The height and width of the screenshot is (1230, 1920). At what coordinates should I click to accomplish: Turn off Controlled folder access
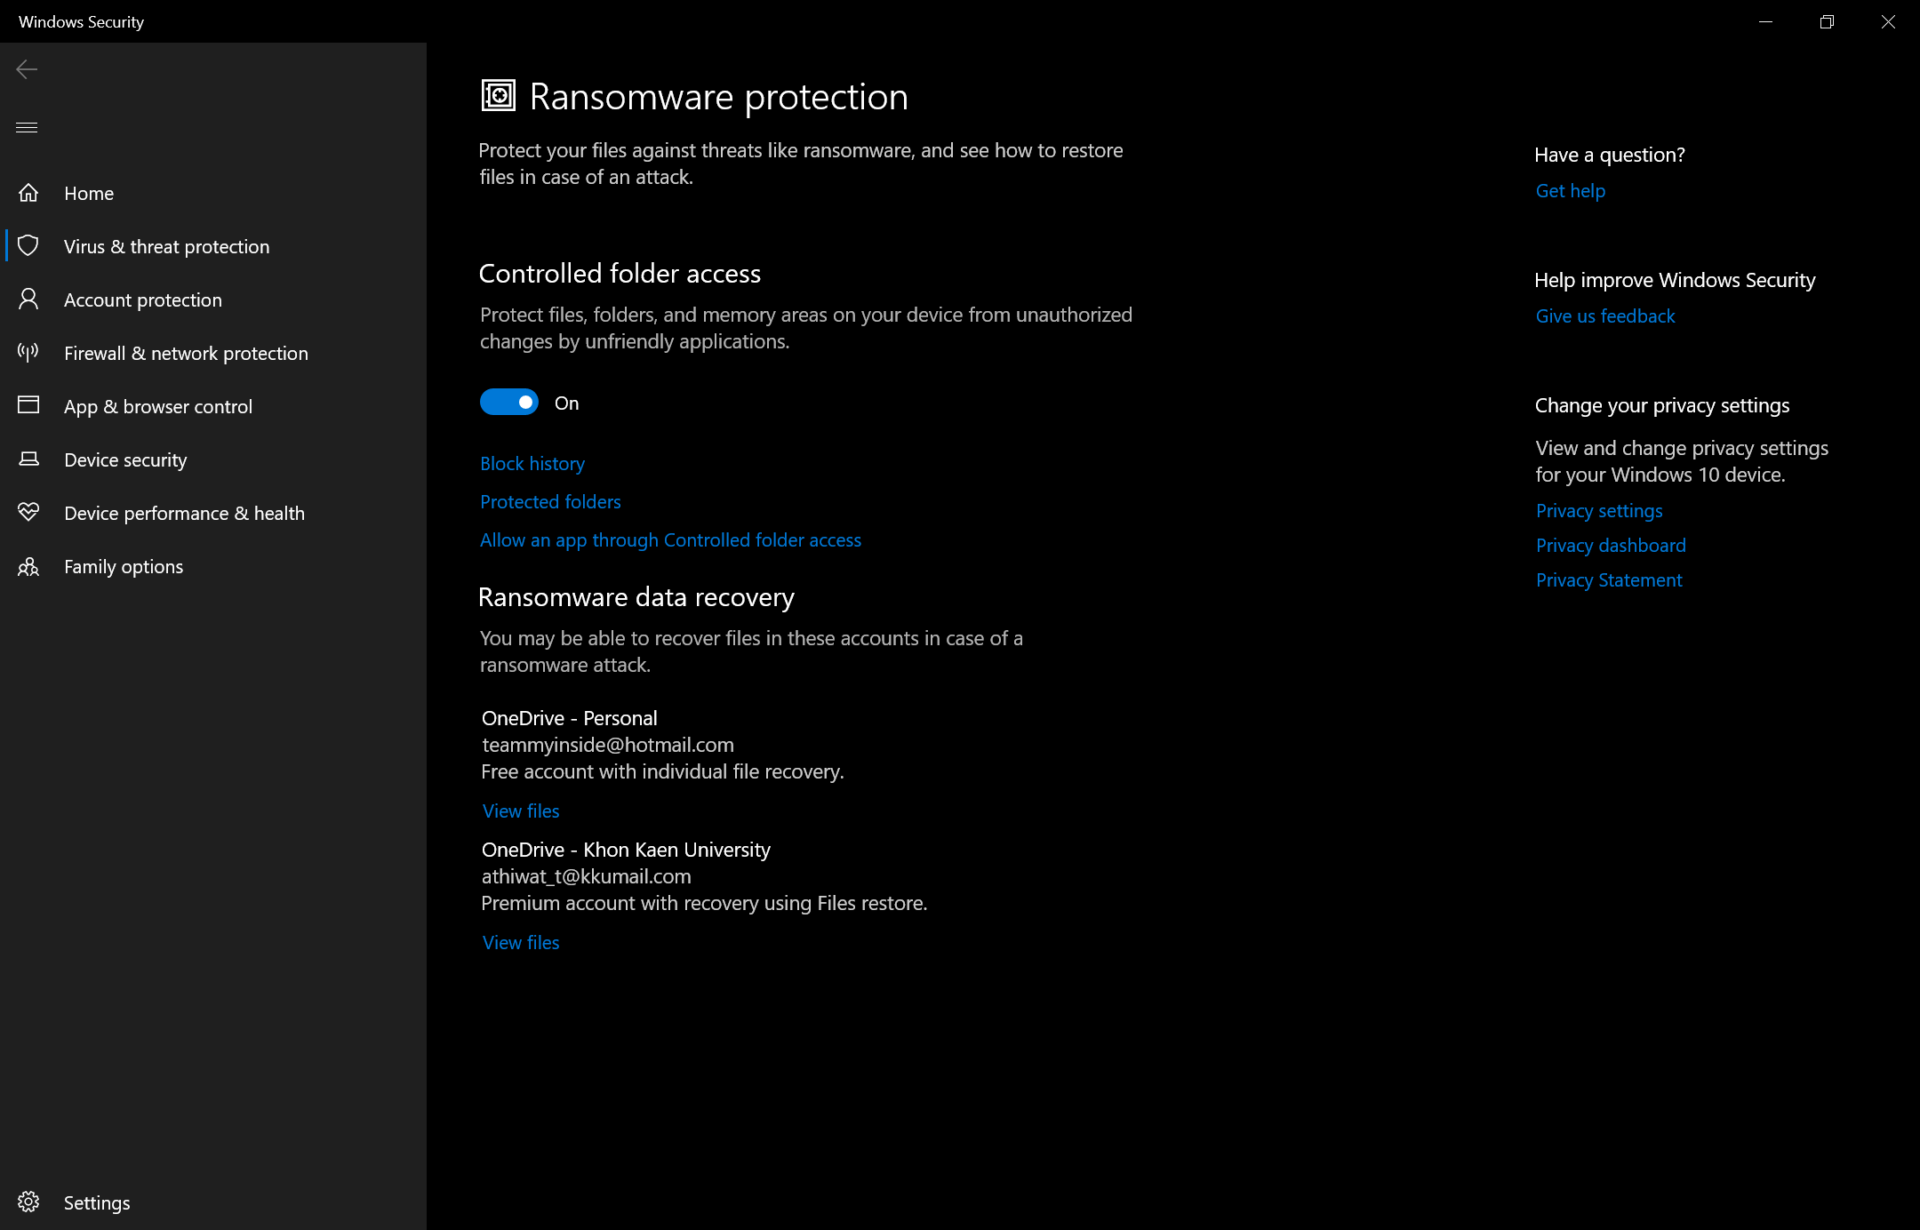(x=509, y=401)
